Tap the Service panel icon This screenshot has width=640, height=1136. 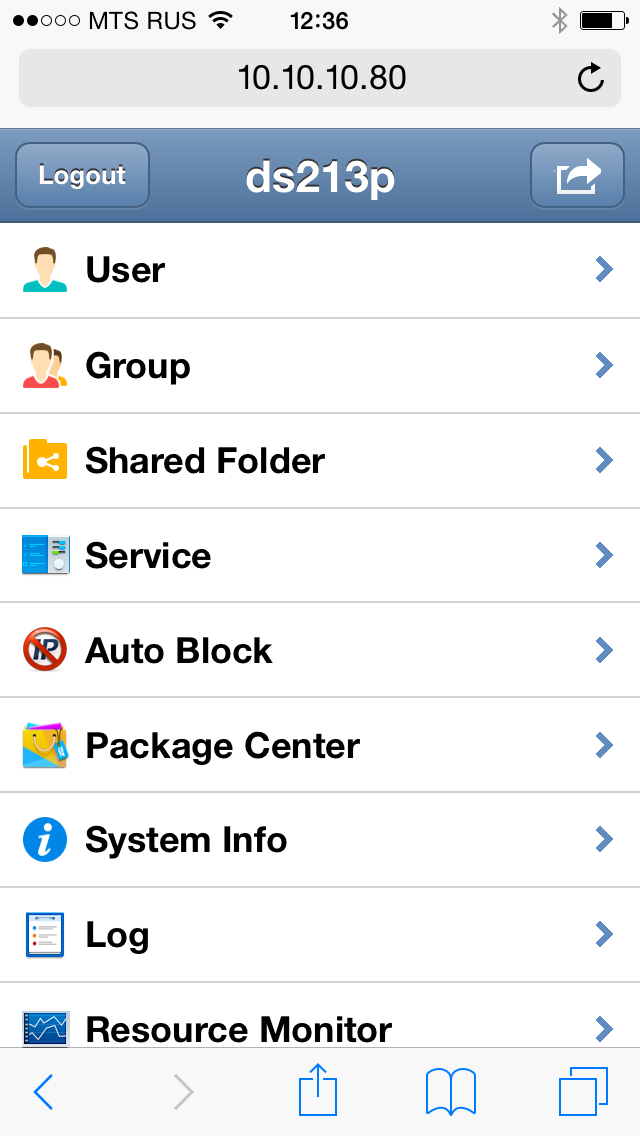click(45, 555)
